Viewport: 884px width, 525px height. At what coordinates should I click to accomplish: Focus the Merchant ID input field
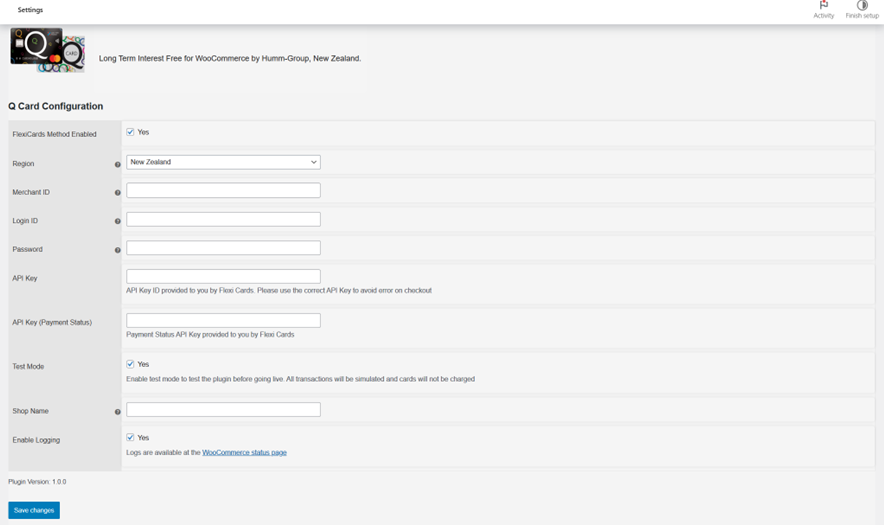[223, 191]
